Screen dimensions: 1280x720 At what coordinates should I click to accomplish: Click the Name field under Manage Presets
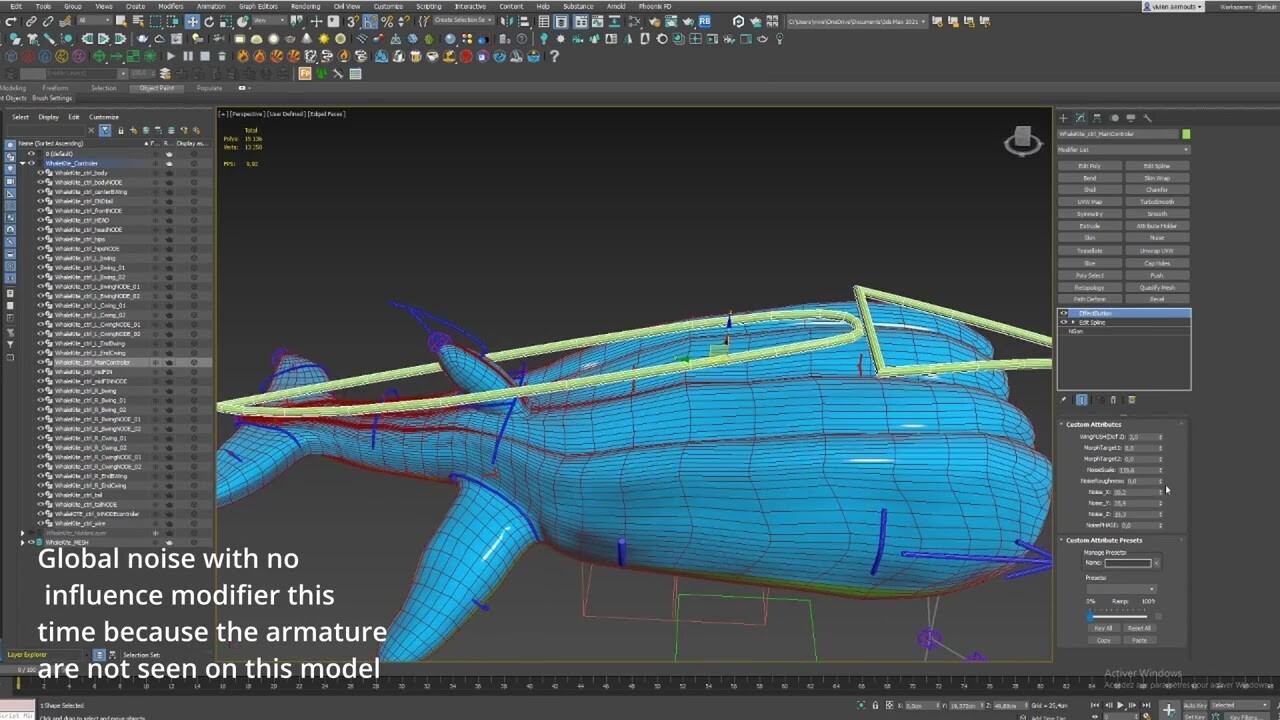[x=1127, y=563]
